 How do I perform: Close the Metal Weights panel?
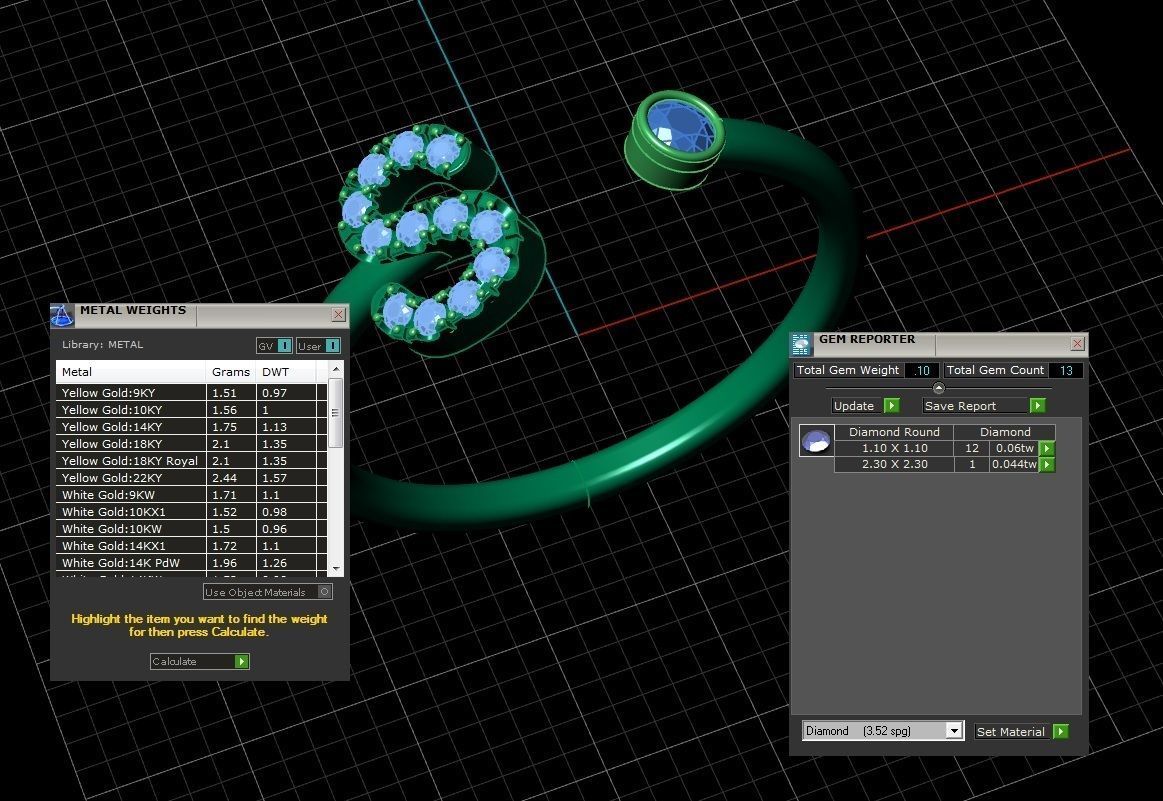(338, 314)
